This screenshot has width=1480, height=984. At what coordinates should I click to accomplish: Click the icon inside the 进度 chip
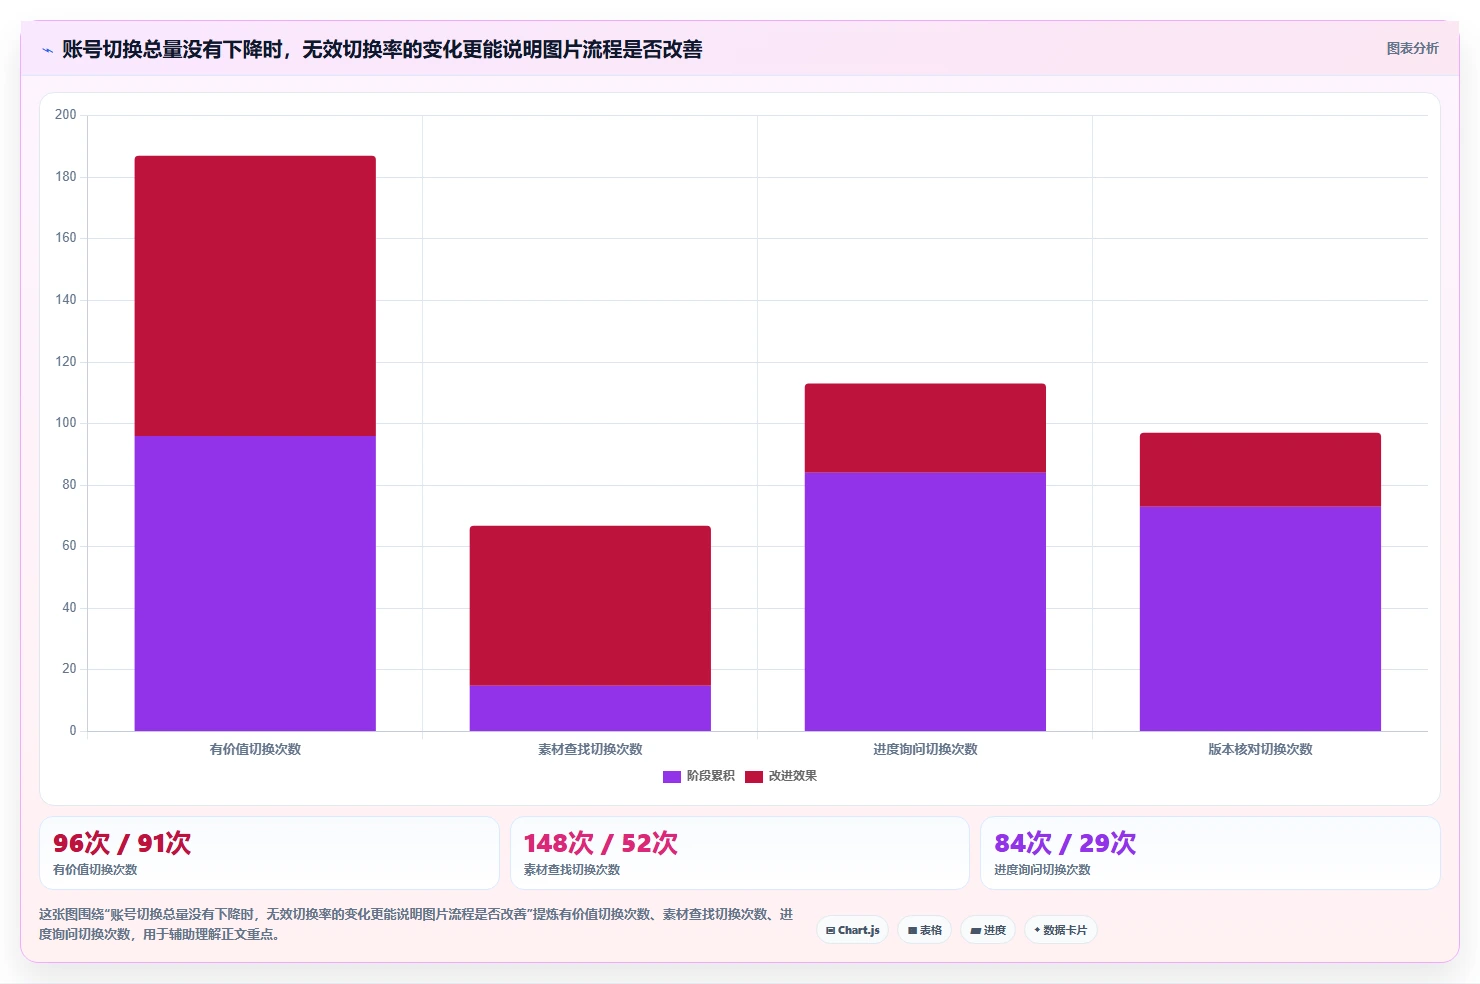pyautogui.click(x=975, y=931)
